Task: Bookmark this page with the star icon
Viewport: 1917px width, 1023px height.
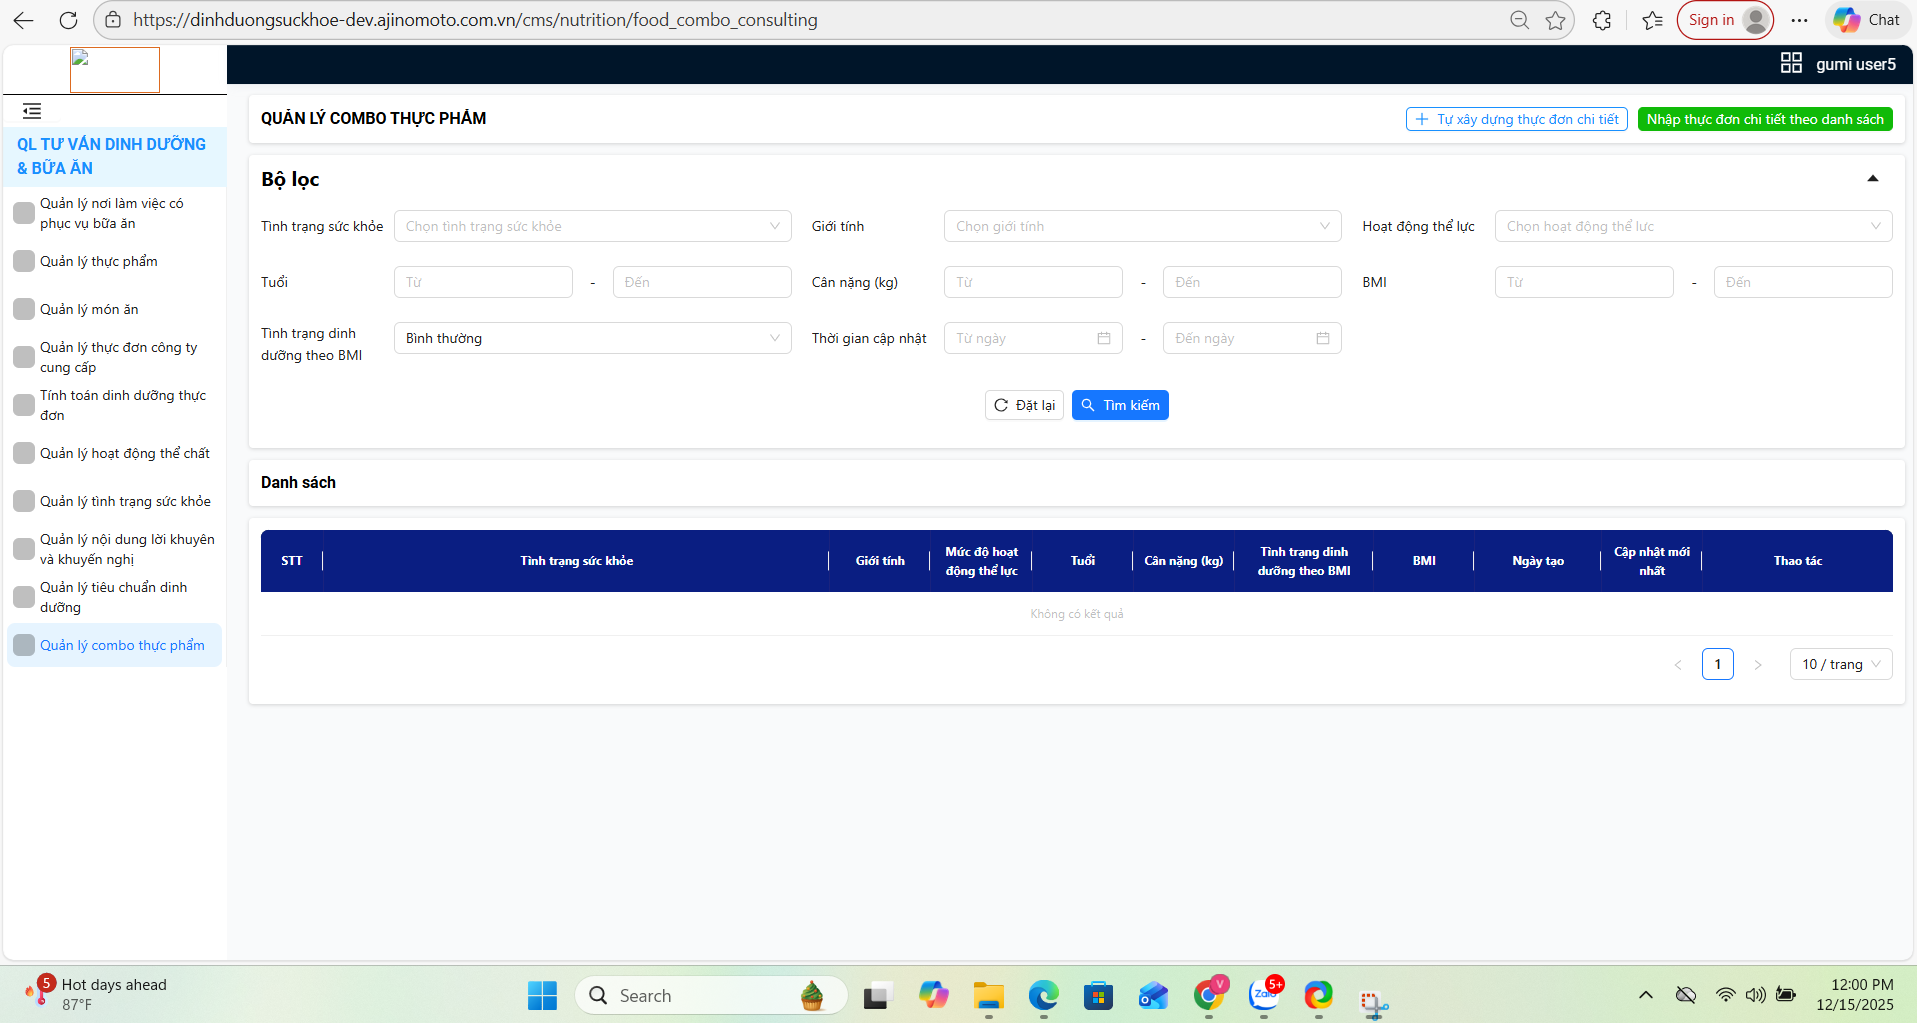Action: (1555, 20)
